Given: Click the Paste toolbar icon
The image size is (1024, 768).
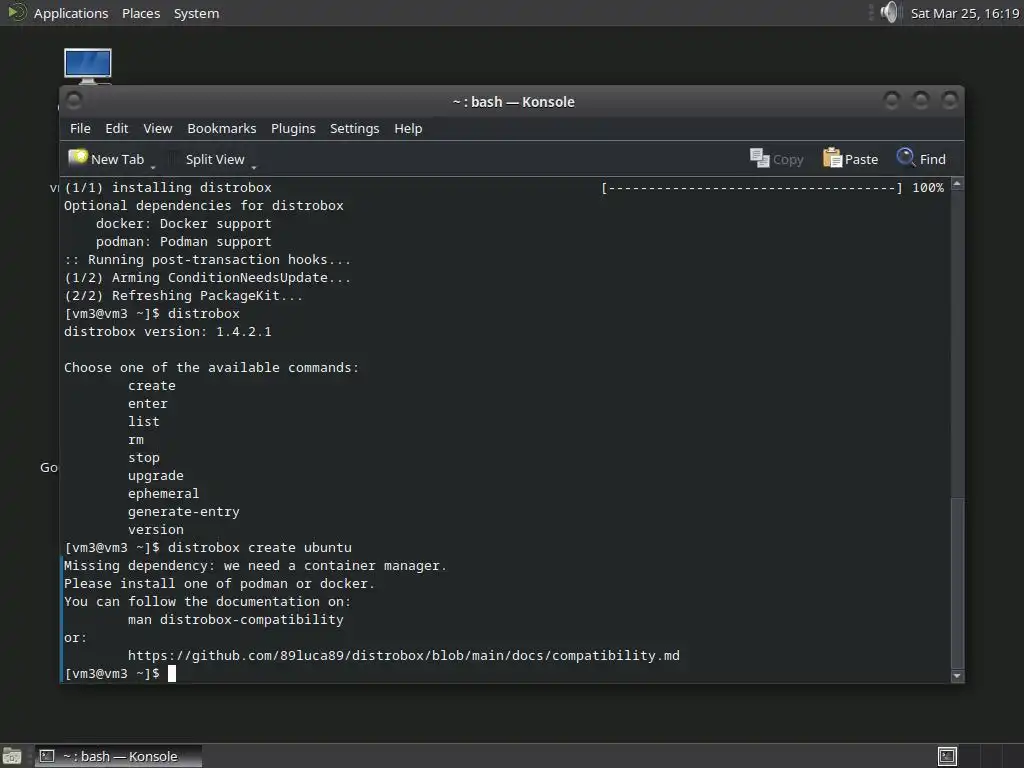Looking at the screenshot, I should click(832, 158).
